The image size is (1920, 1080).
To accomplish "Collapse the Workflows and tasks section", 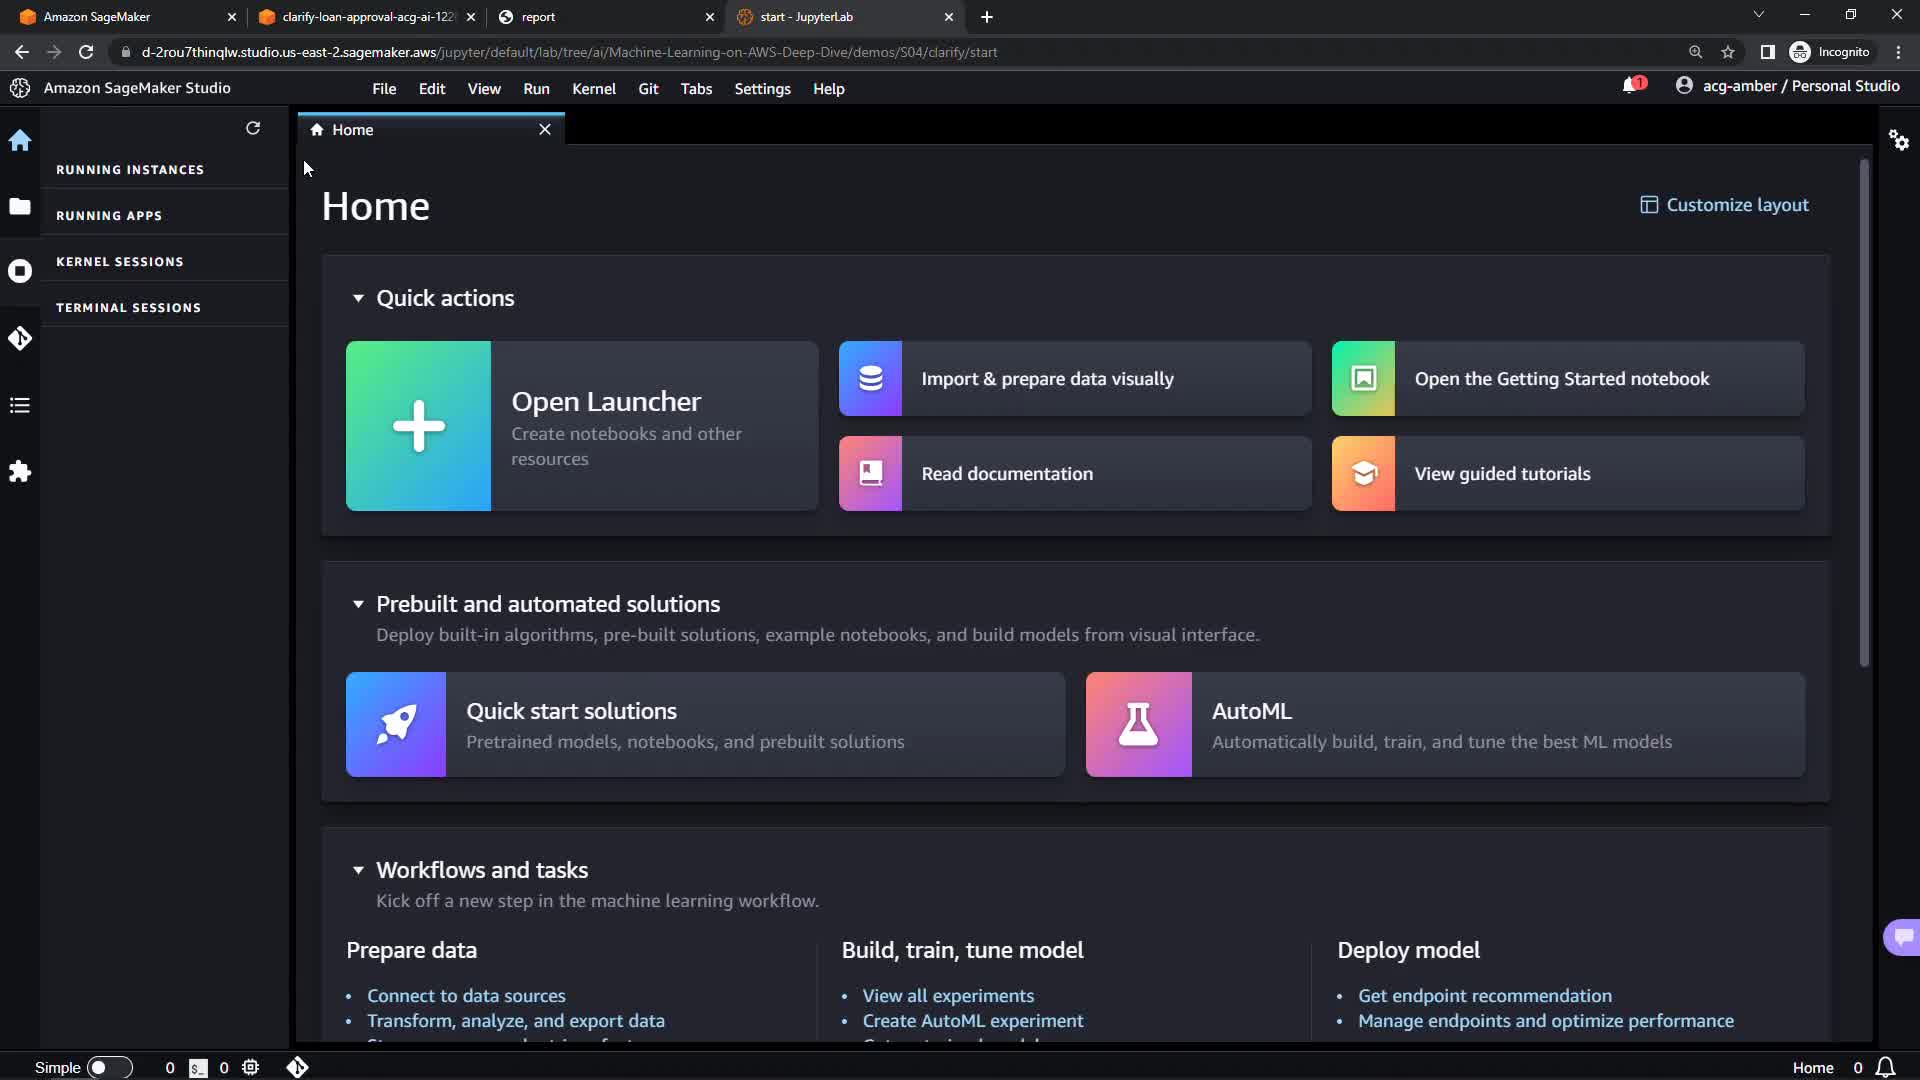I will coord(358,870).
